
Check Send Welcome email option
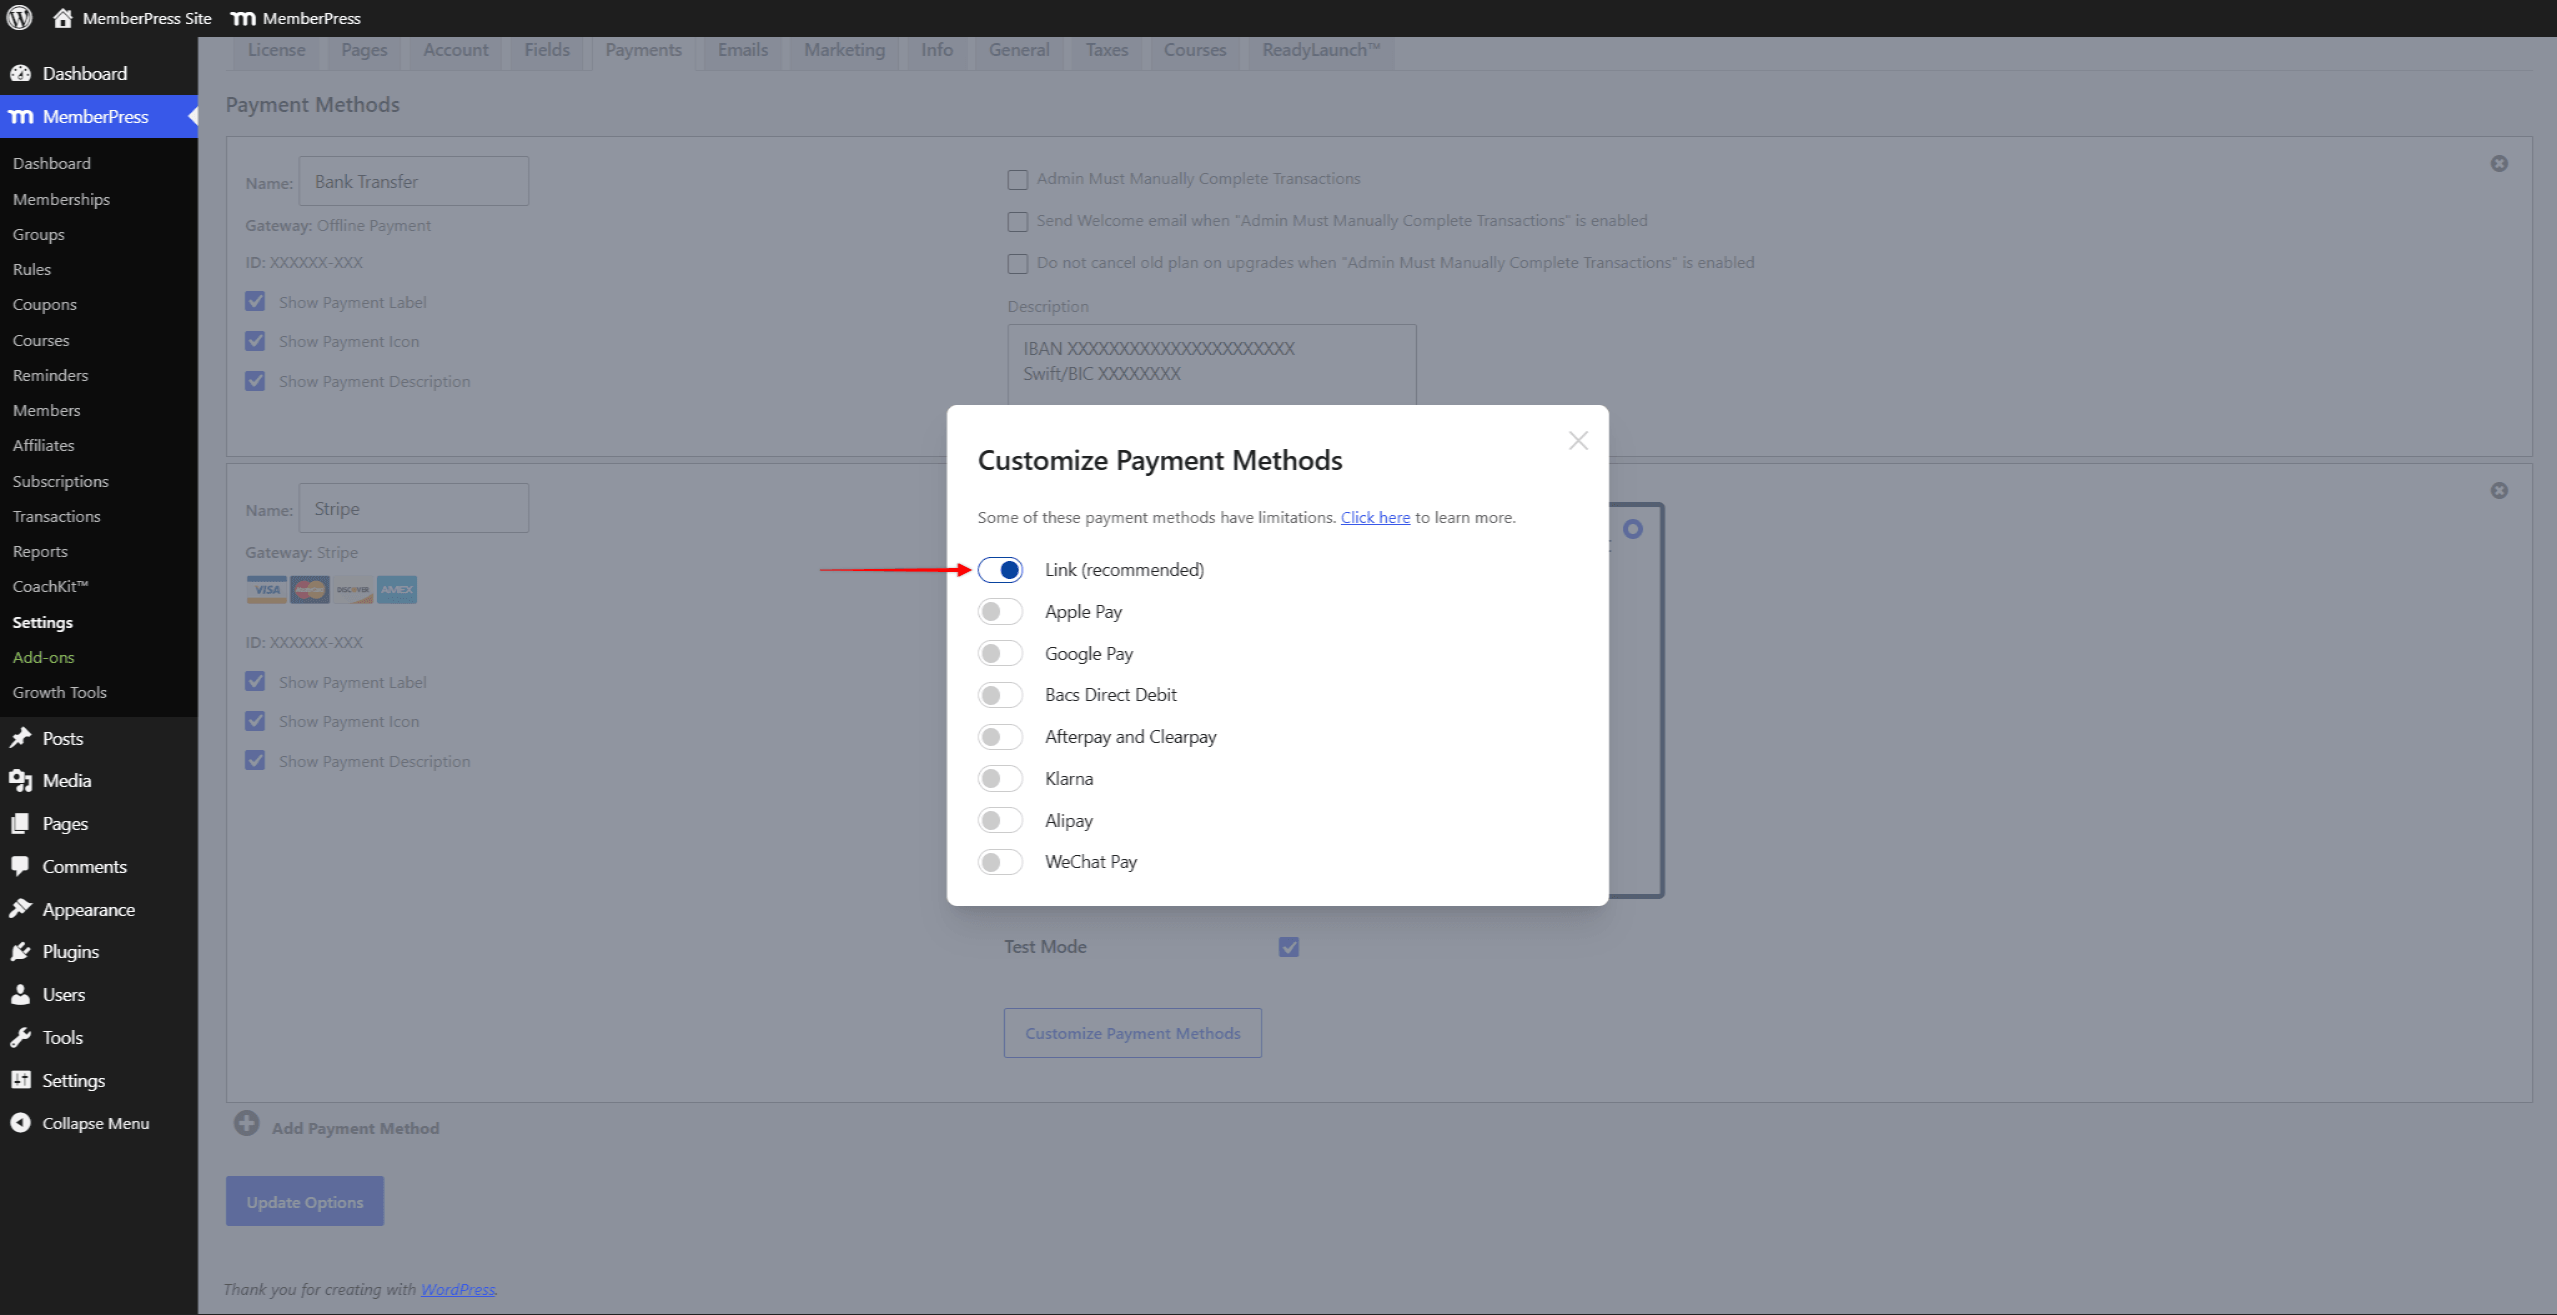pos(1017,221)
